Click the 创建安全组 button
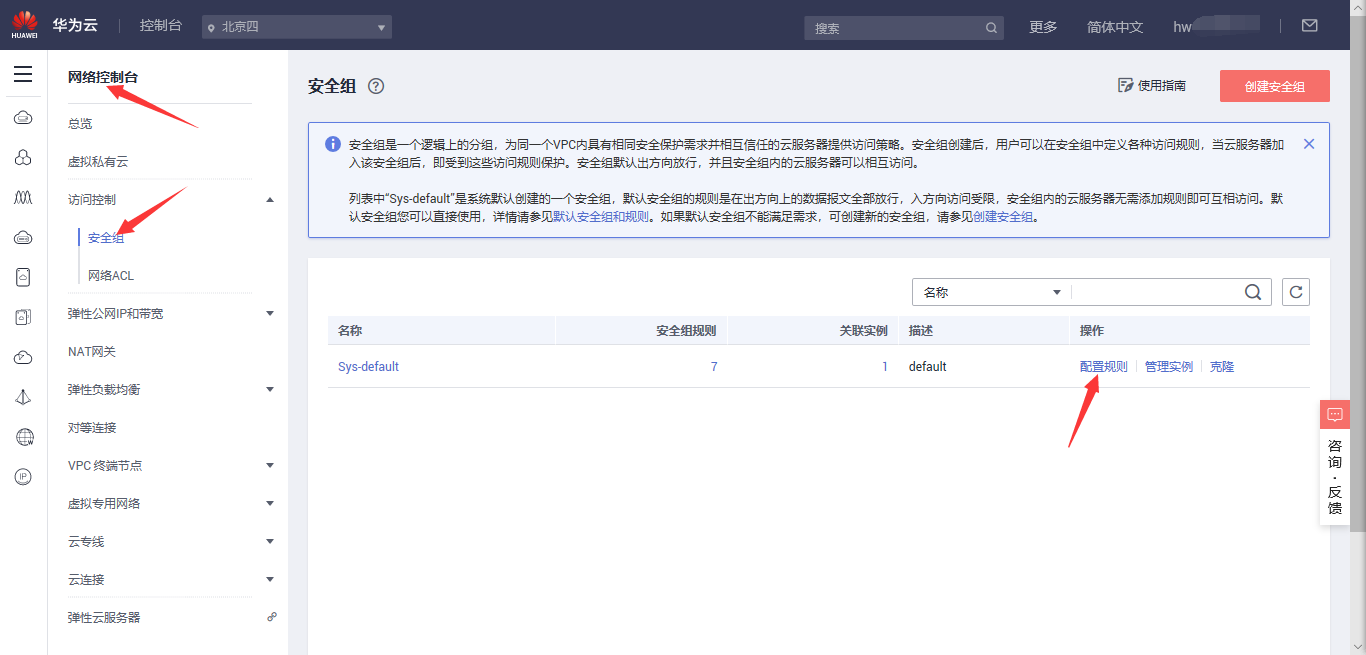 1275,86
